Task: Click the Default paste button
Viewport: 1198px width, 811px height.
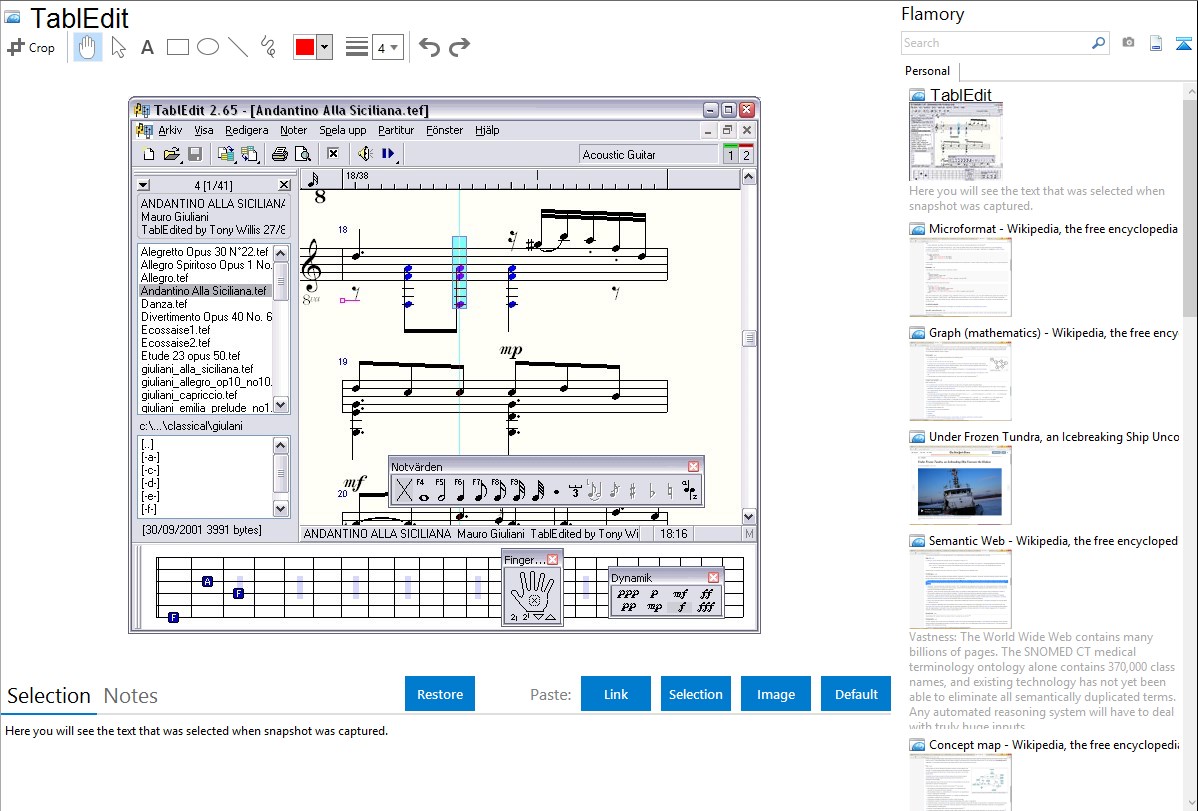Action: pyautogui.click(x=856, y=694)
